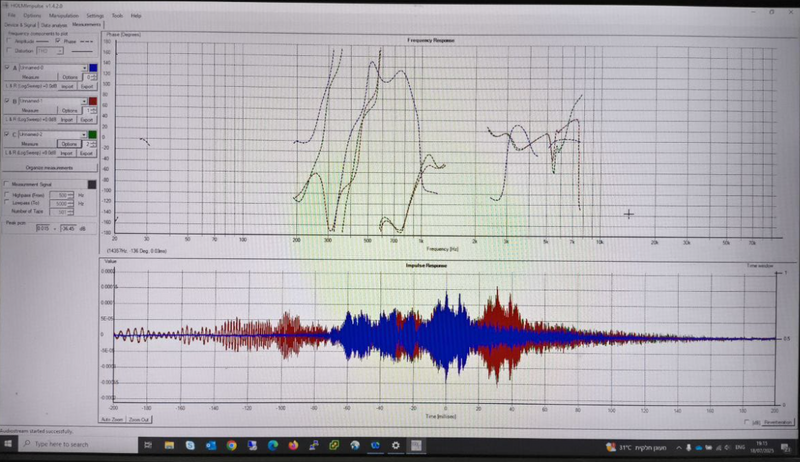Open the Distortion THD dropdown
Screen dimensions: 800x462
[x=50, y=51]
